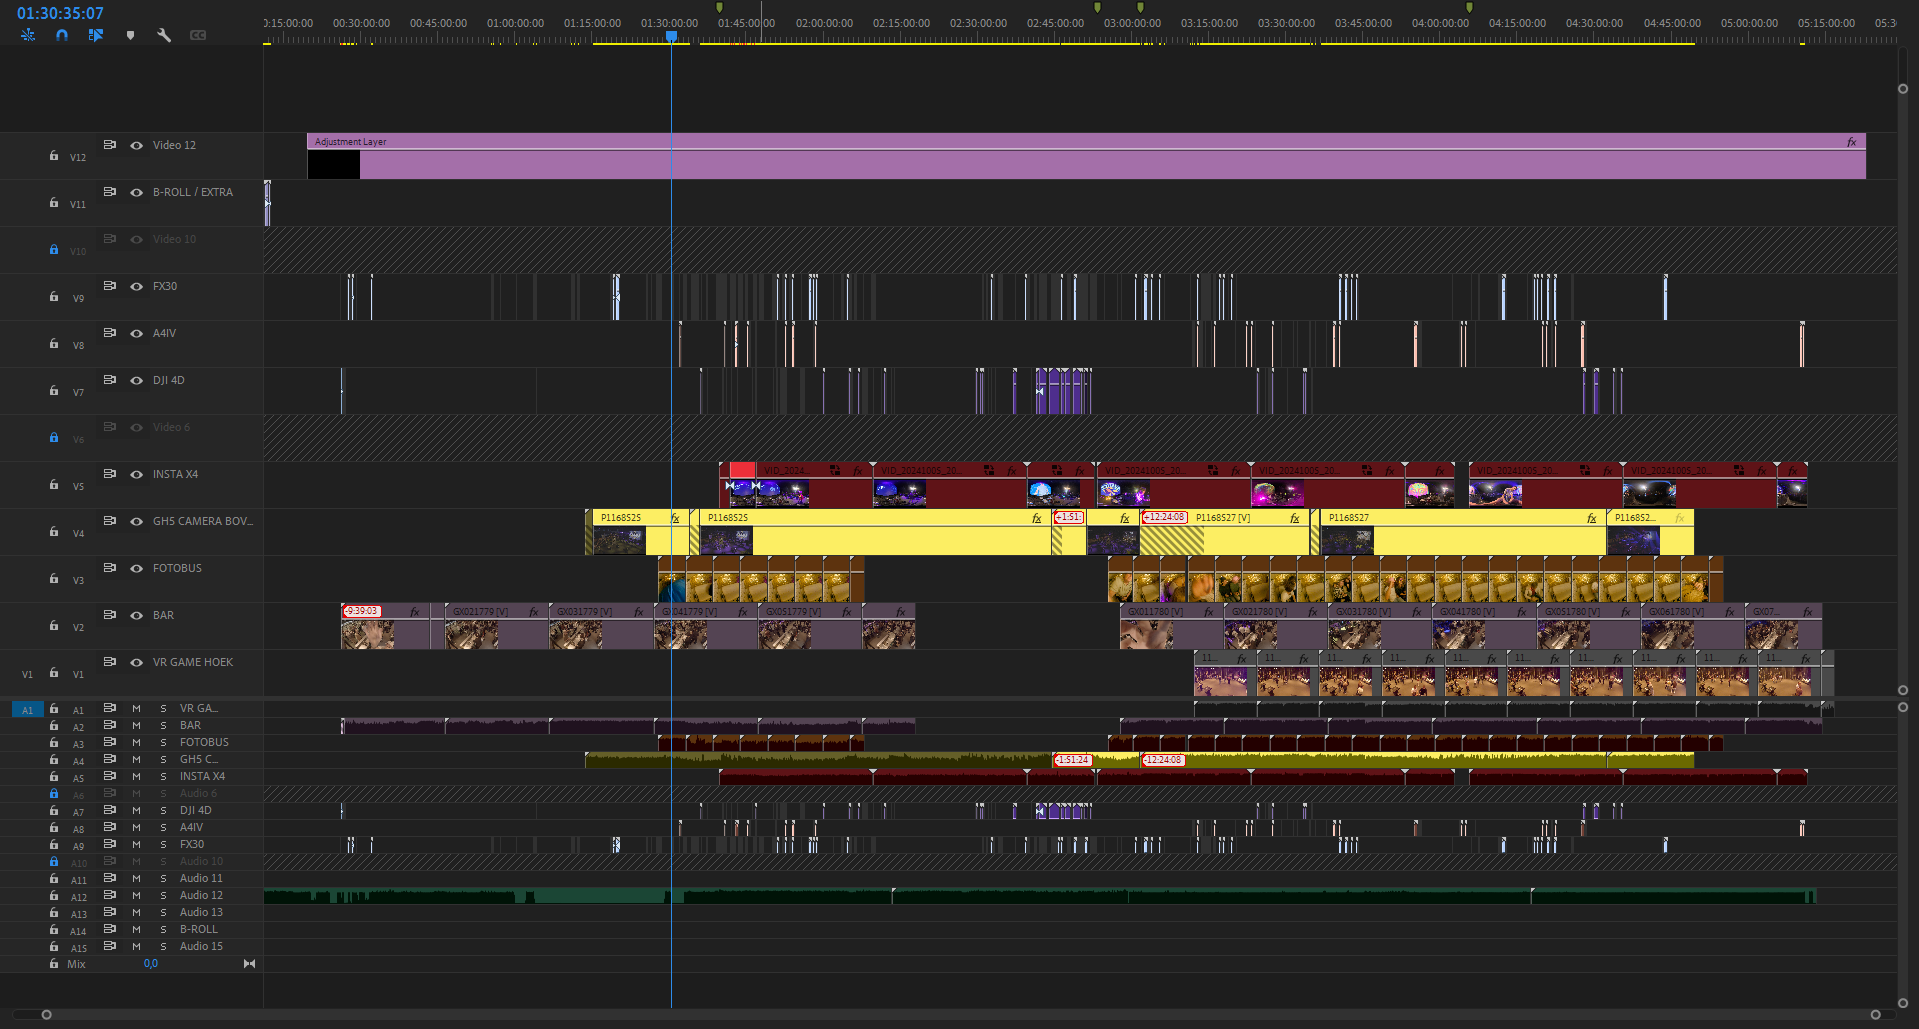Open Timeline Display Settings with wrench icon
The width and height of the screenshot is (1919, 1029).
coord(164,35)
